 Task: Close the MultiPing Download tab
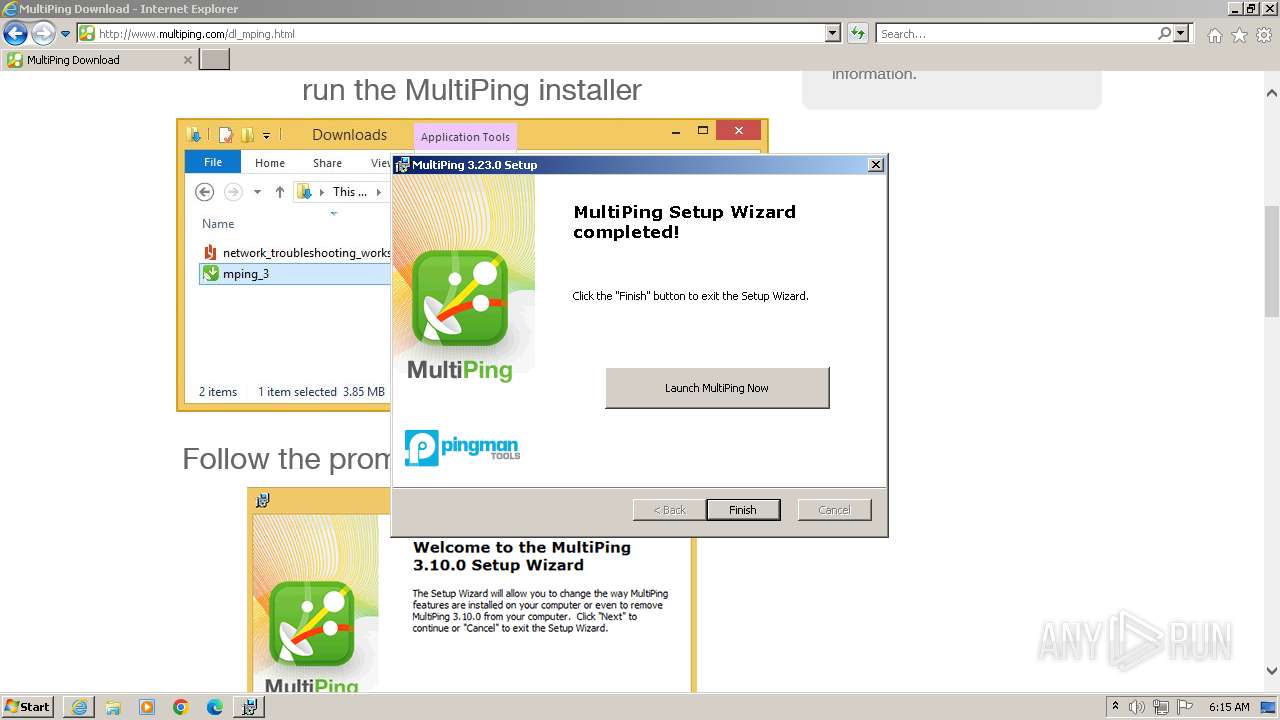point(187,60)
